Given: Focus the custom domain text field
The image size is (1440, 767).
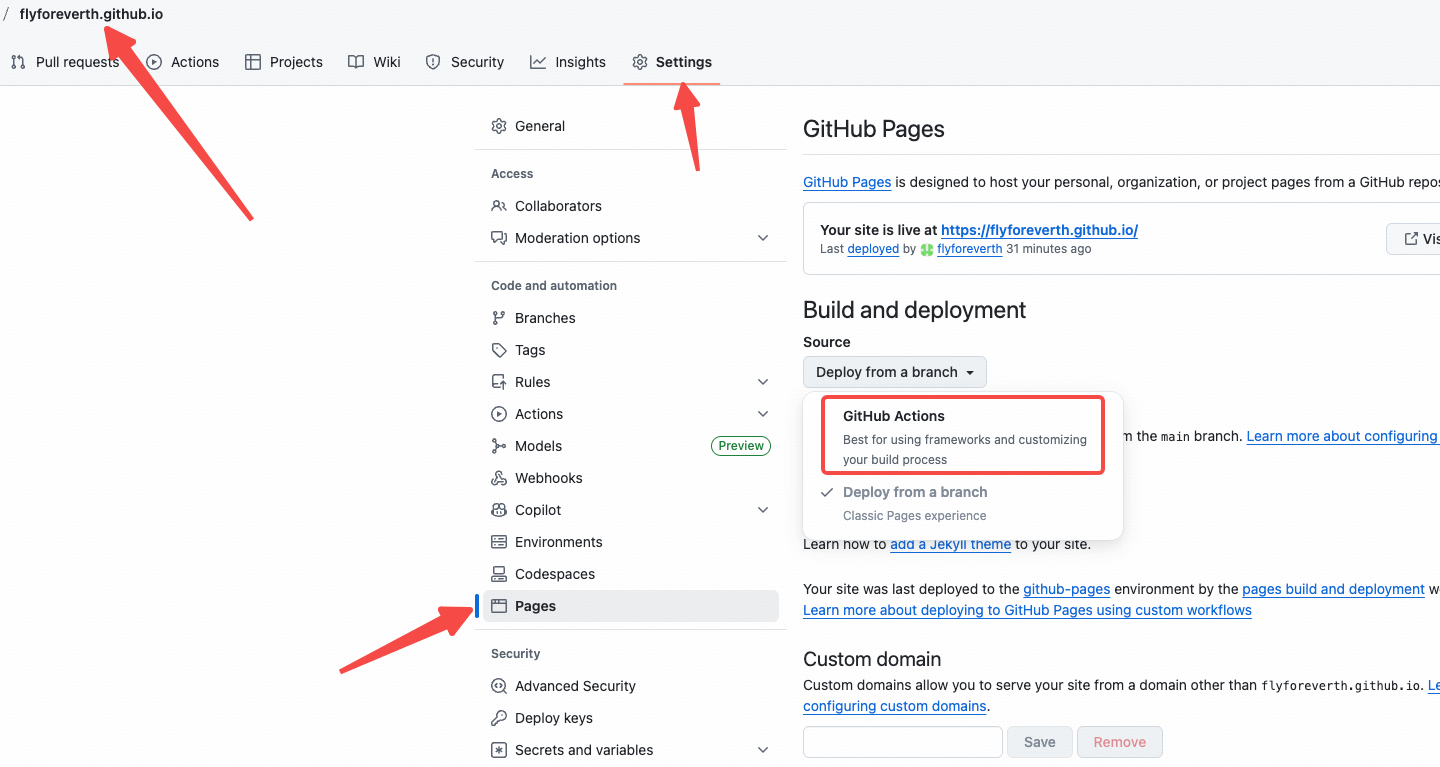Looking at the screenshot, I should click(903, 742).
